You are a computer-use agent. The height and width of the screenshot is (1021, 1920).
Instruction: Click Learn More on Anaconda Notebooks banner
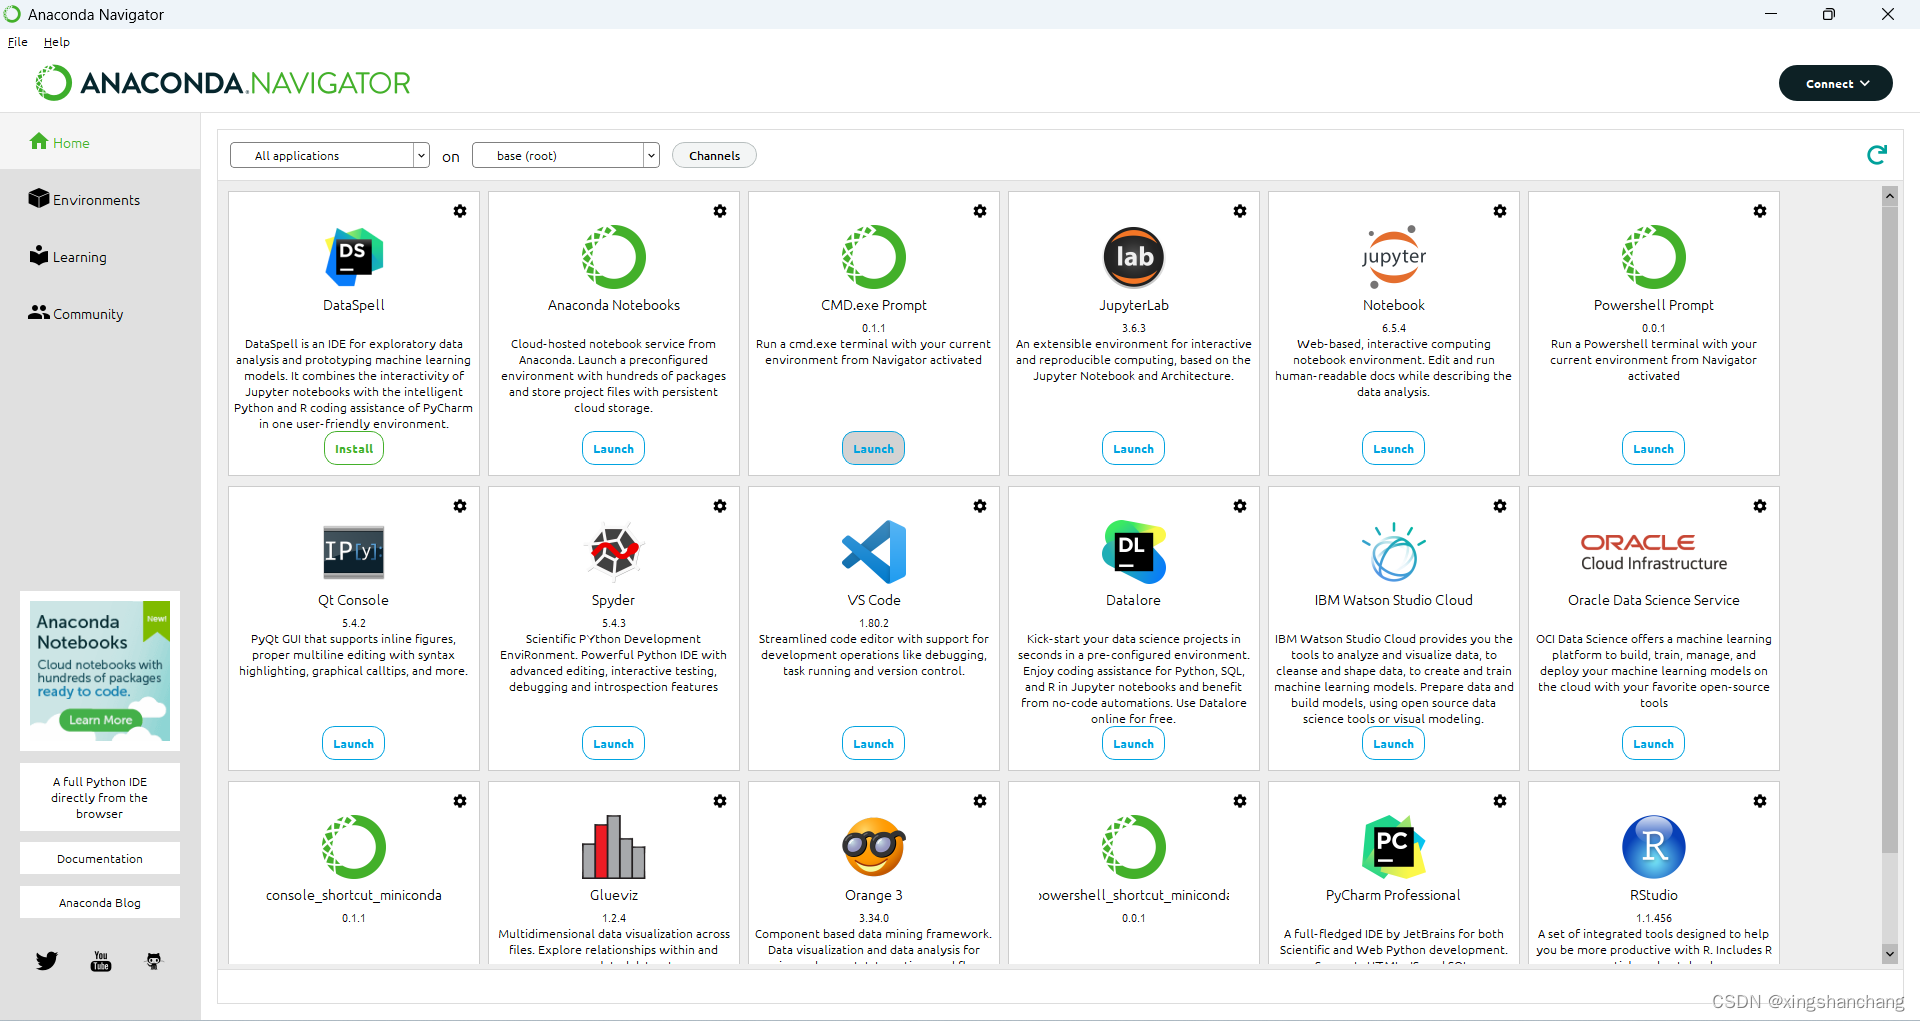click(101, 720)
